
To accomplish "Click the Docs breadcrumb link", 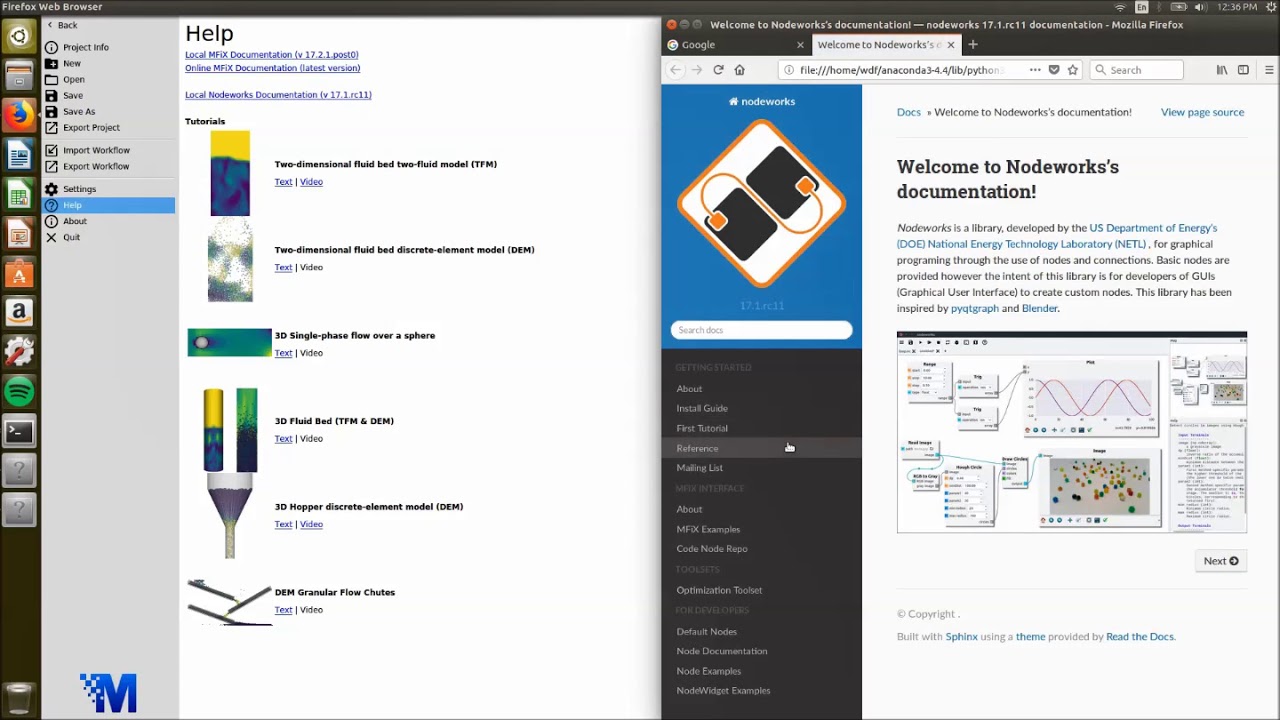I will [909, 112].
